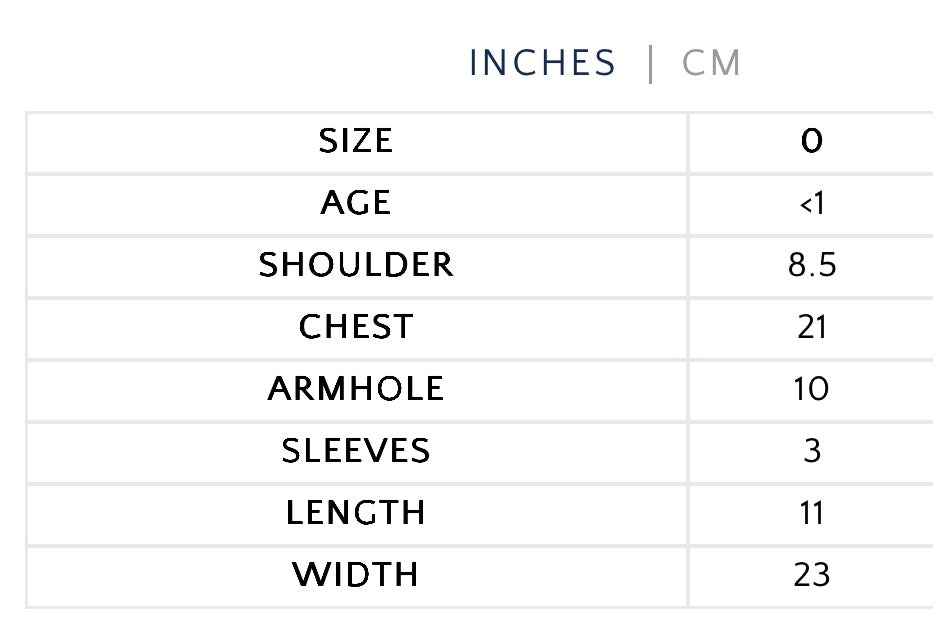Select the shoulder measurement 8.5
The width and height of the screenshot is (933, 629).
click(x=811, y=265)
